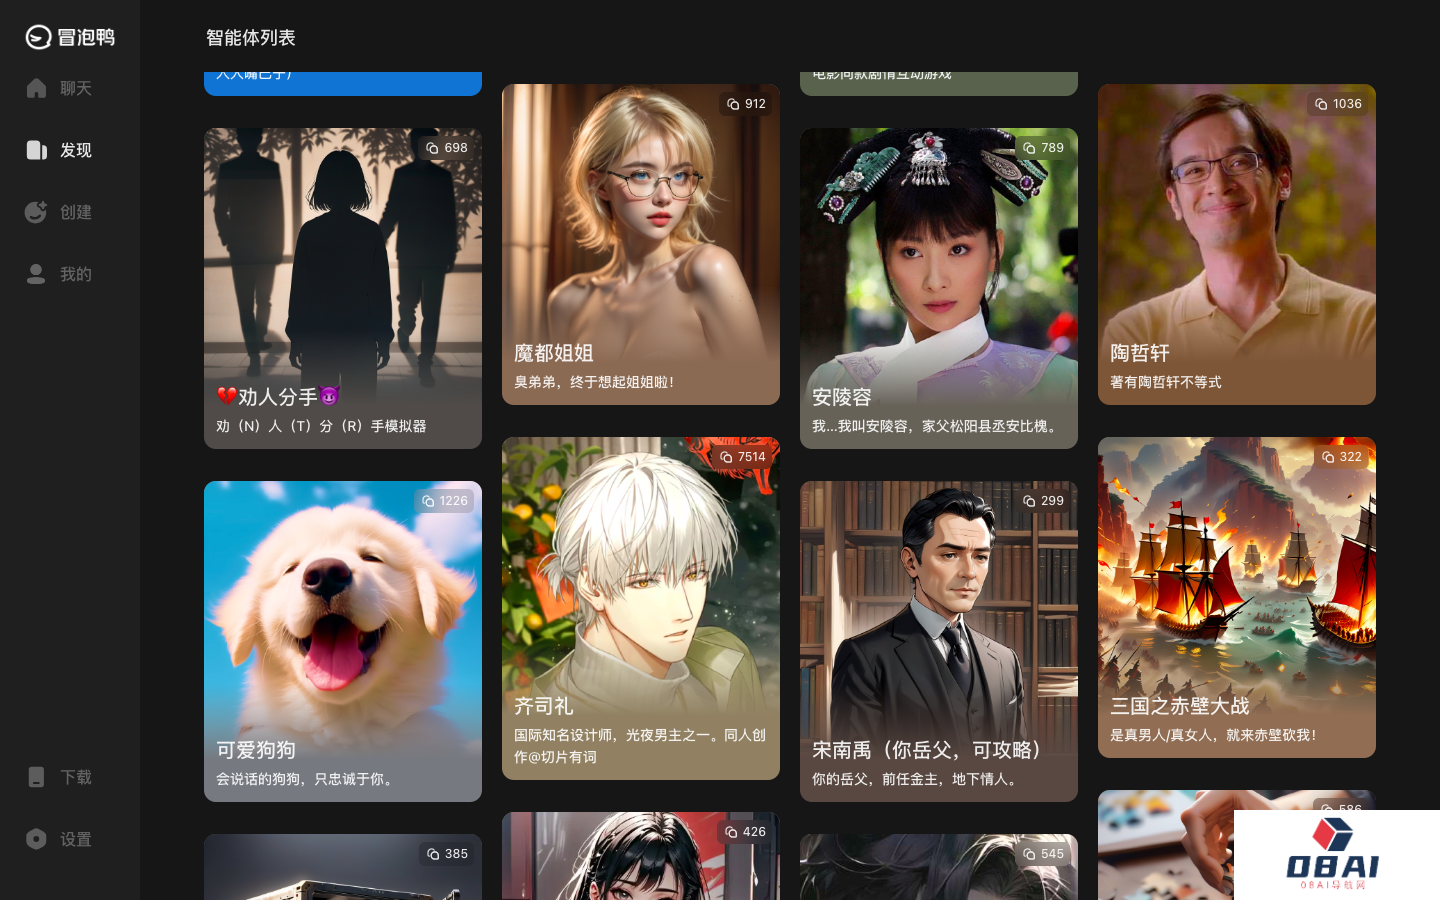Click the 322 chat count badge
Image resolution: width=1440 pixels, height=900 pixels.
tap(1341, 457)
